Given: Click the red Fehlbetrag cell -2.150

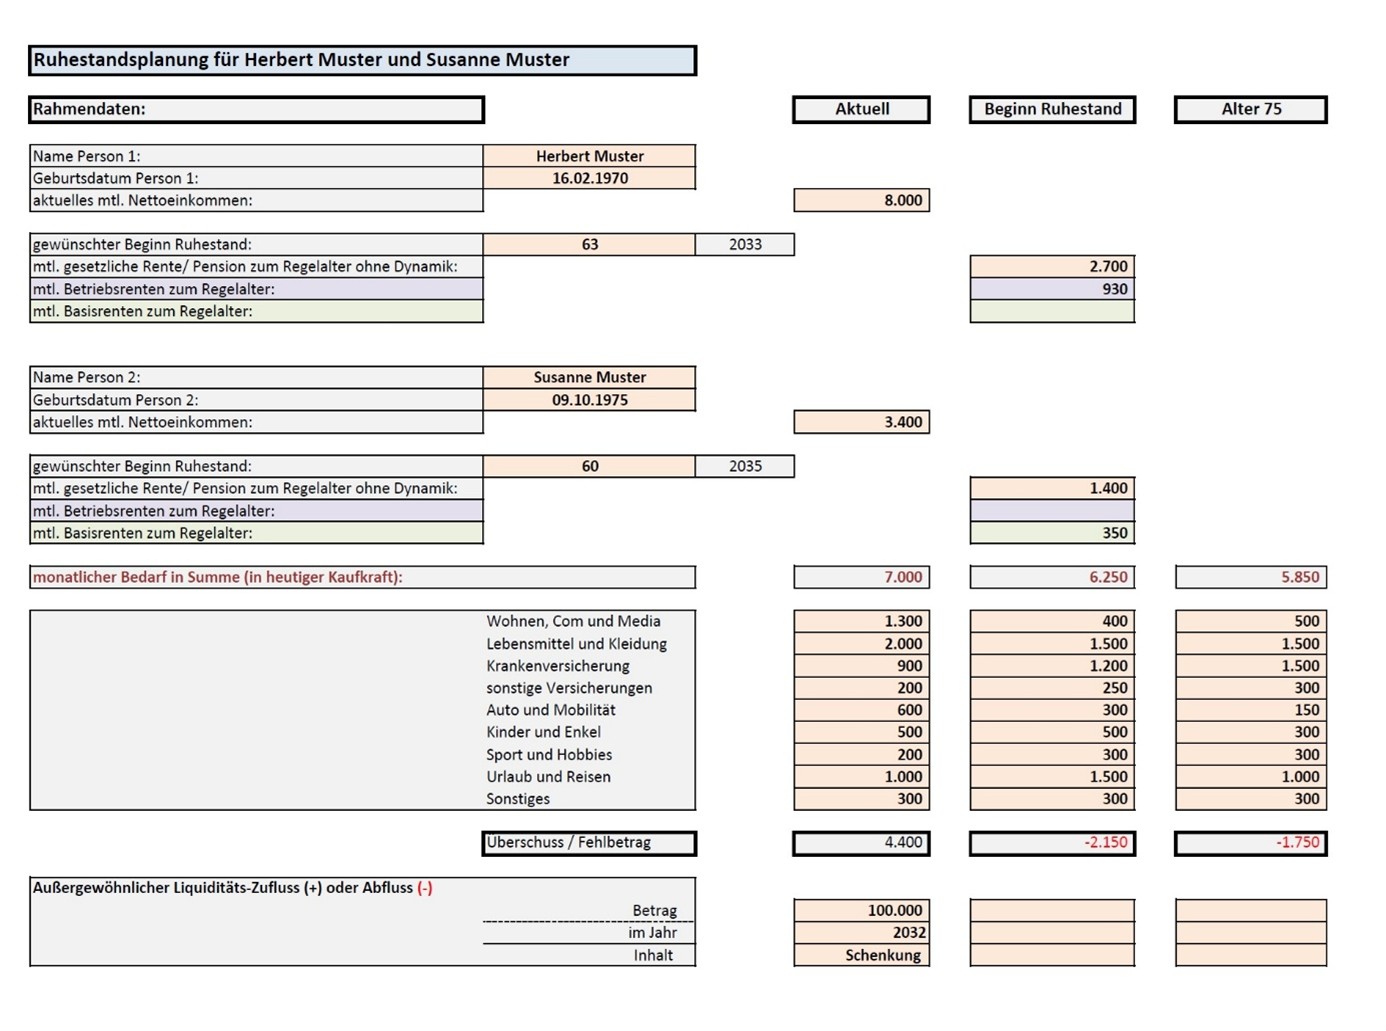Looking at the screenshot, I should tap(1052, 843).
